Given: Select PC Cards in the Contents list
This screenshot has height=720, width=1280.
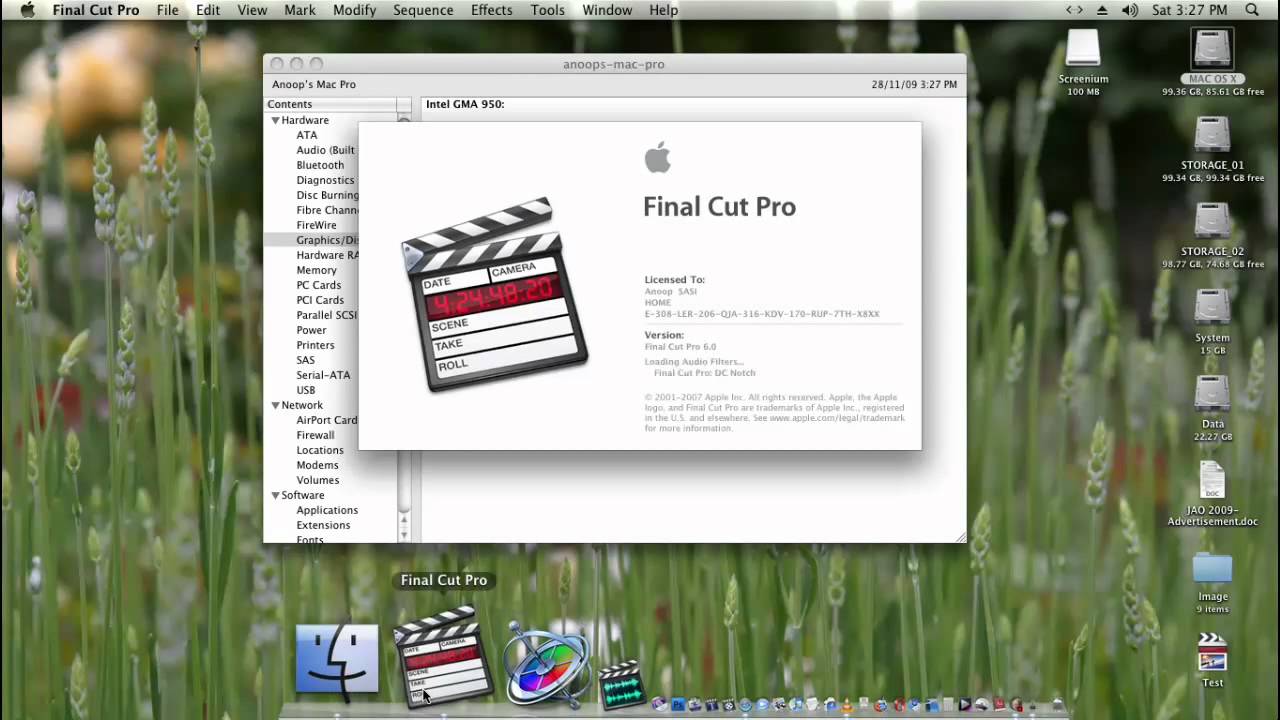Looking at the screenshot, I should [319, 285].
